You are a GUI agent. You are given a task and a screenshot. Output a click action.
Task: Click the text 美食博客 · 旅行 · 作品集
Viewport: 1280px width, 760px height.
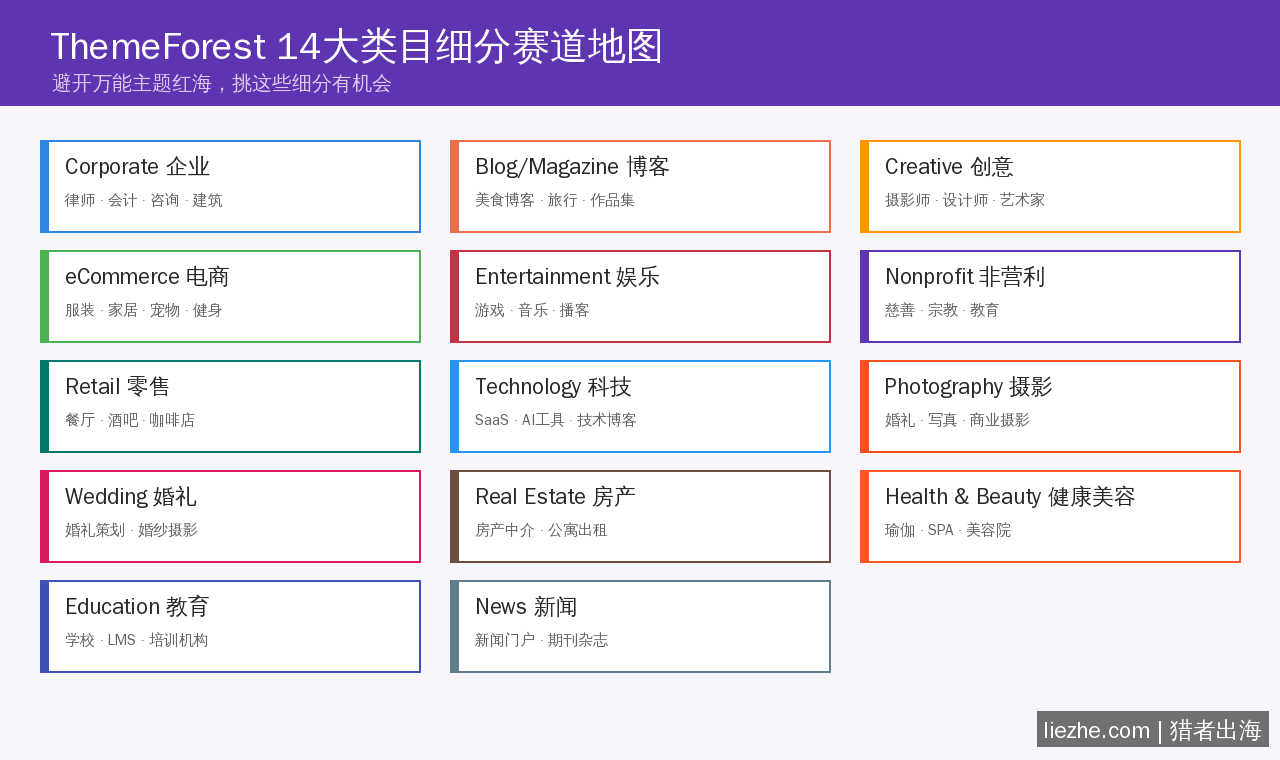555,200
